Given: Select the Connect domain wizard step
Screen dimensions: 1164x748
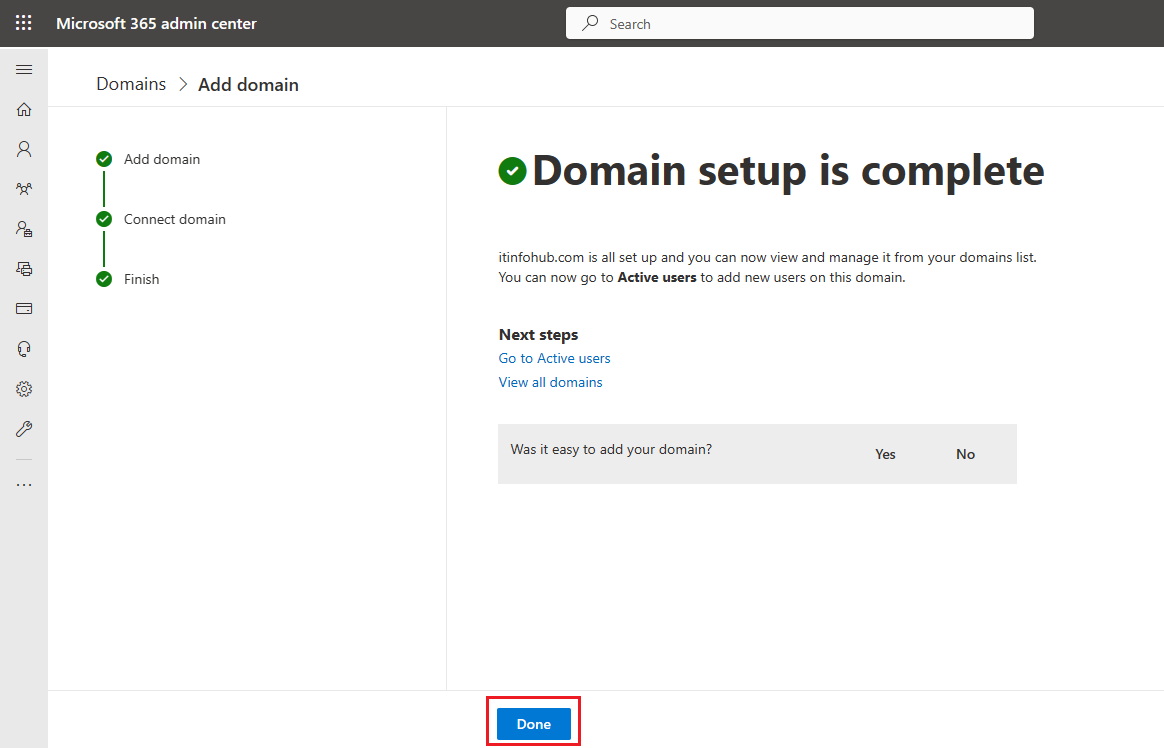Looking at the screenshot, I should pos(174,219).
